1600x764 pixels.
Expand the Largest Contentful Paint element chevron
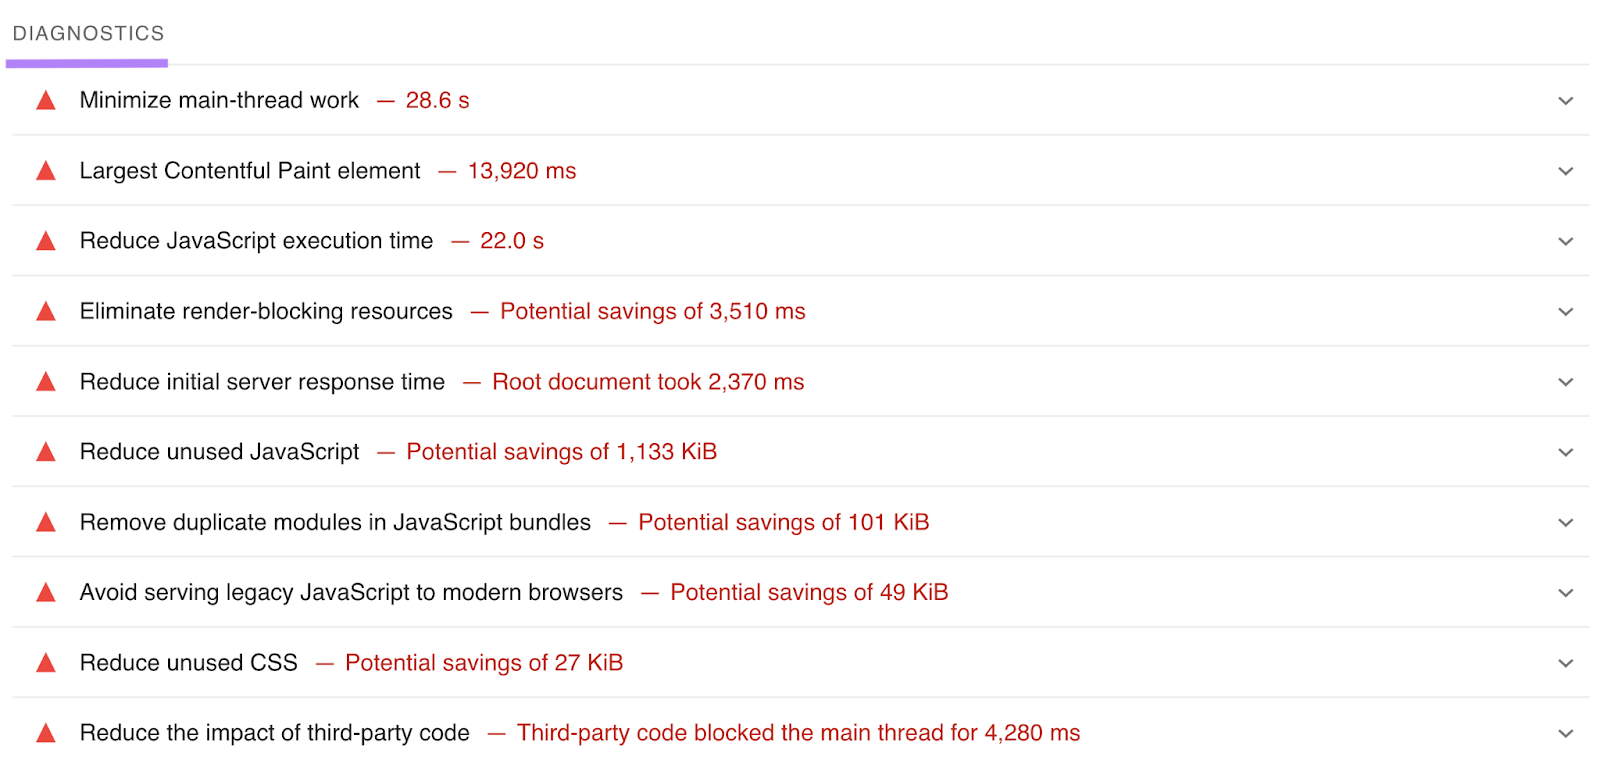pyautogui.click(x=1565, y=171)
